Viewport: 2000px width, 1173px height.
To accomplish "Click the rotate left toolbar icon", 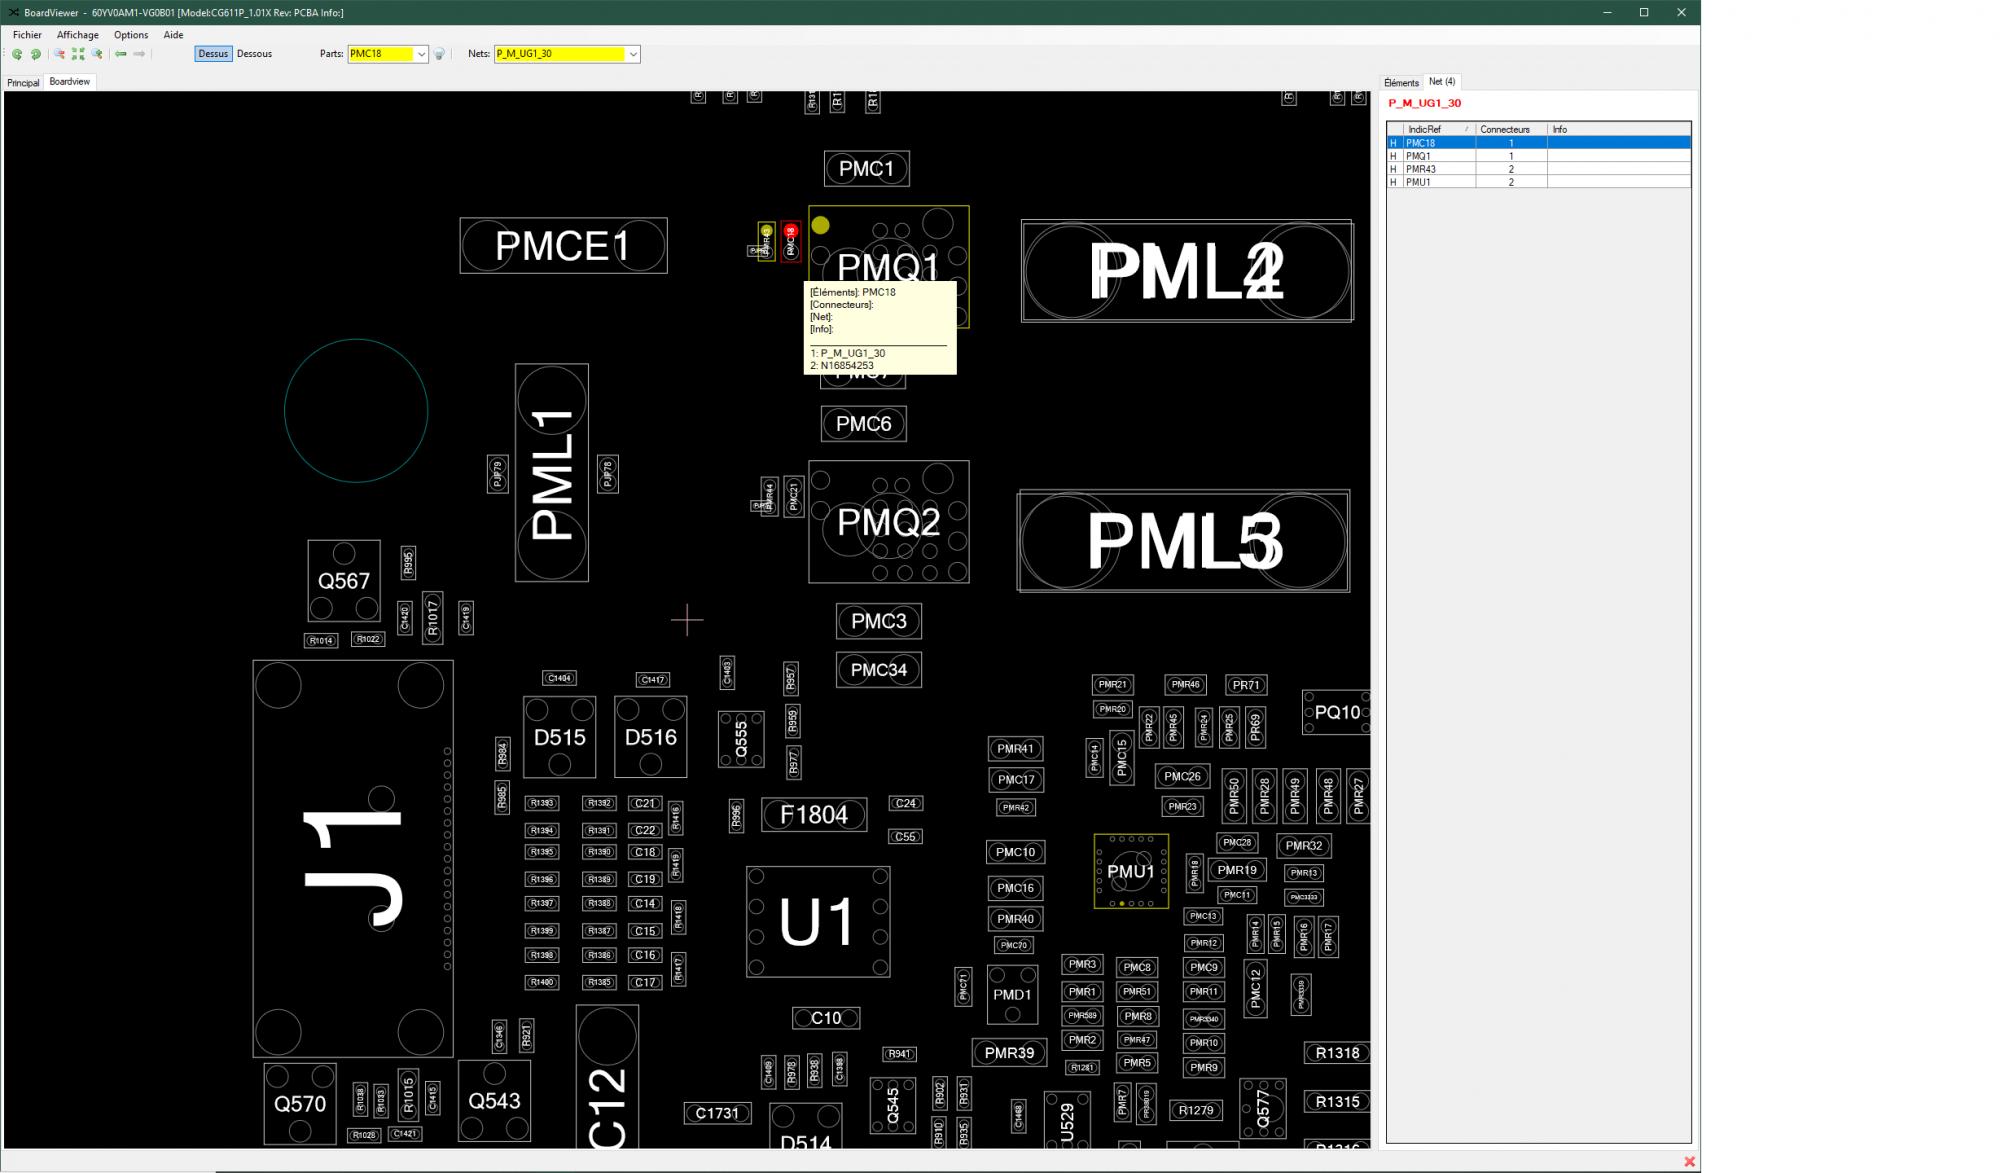I will pyautogui.click(x=17, y=54).
